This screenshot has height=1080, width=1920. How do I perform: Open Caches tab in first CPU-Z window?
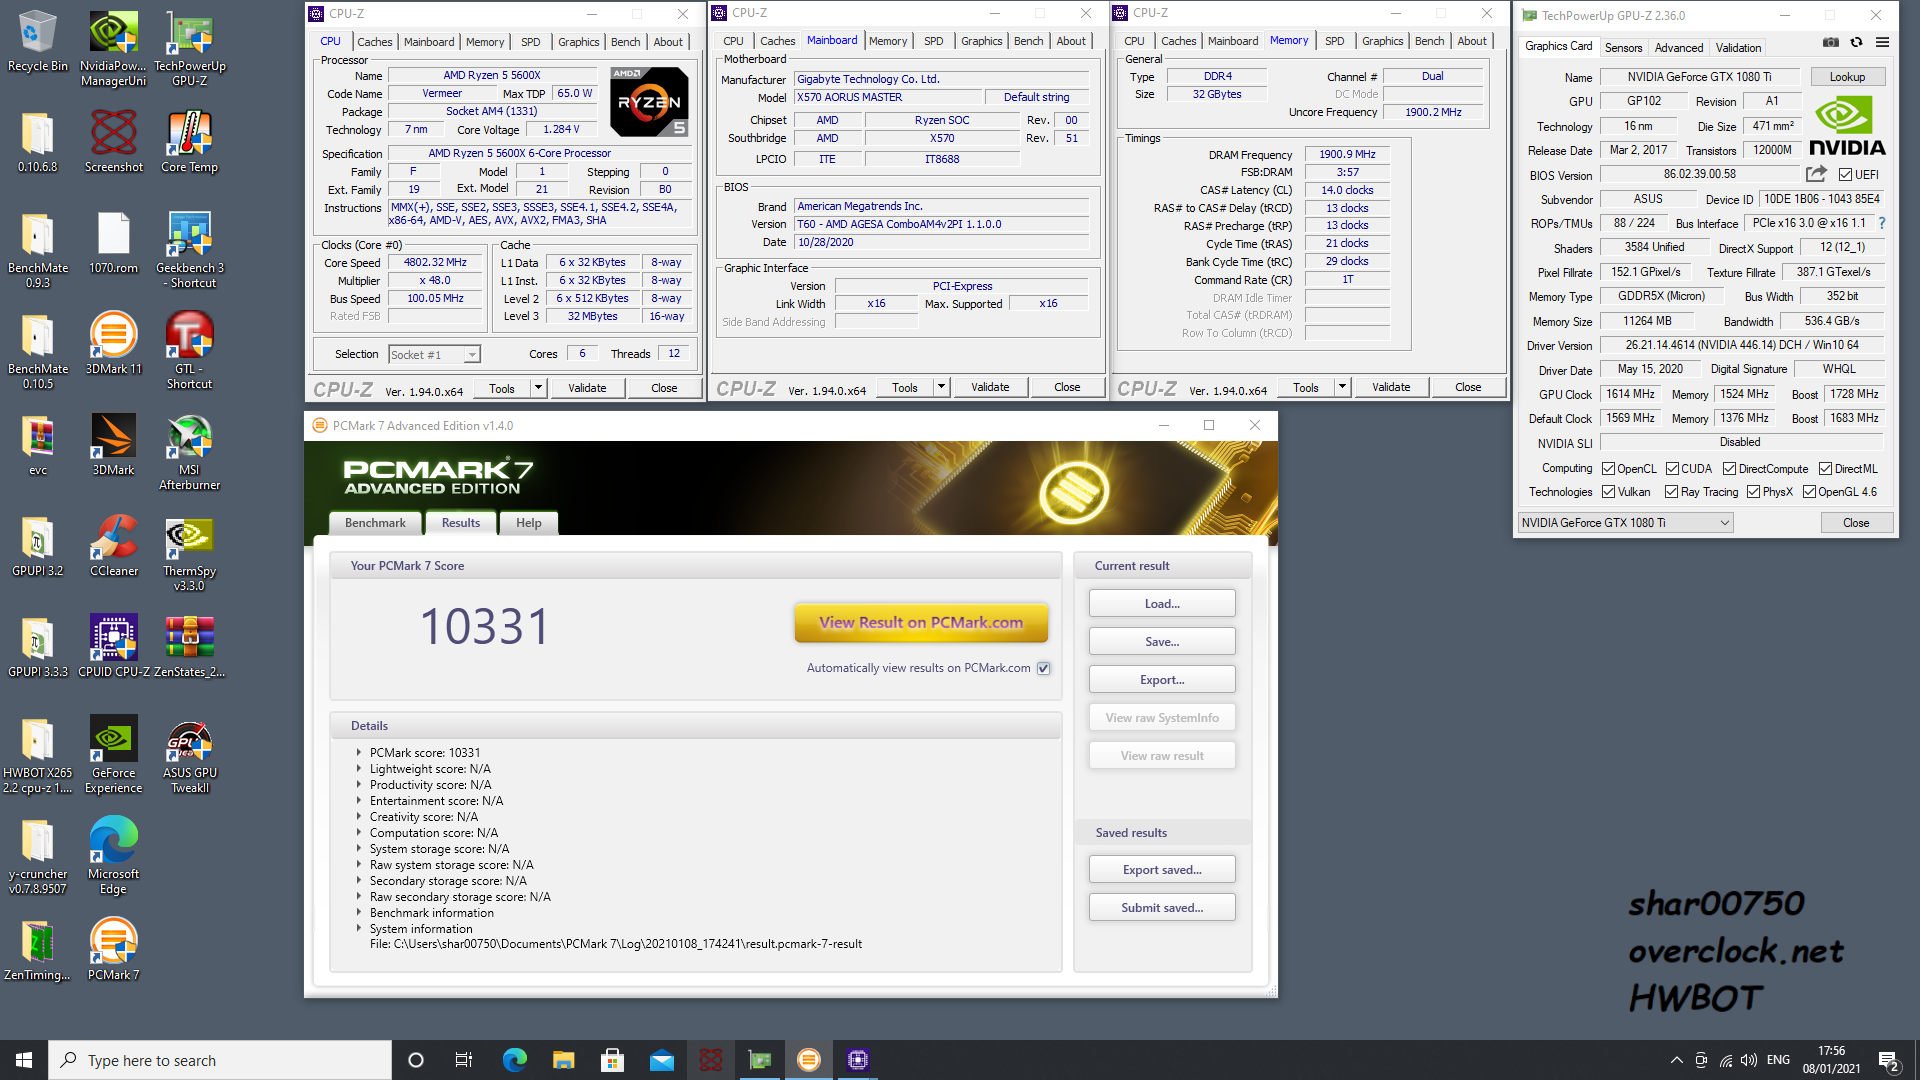coord(375,42)
